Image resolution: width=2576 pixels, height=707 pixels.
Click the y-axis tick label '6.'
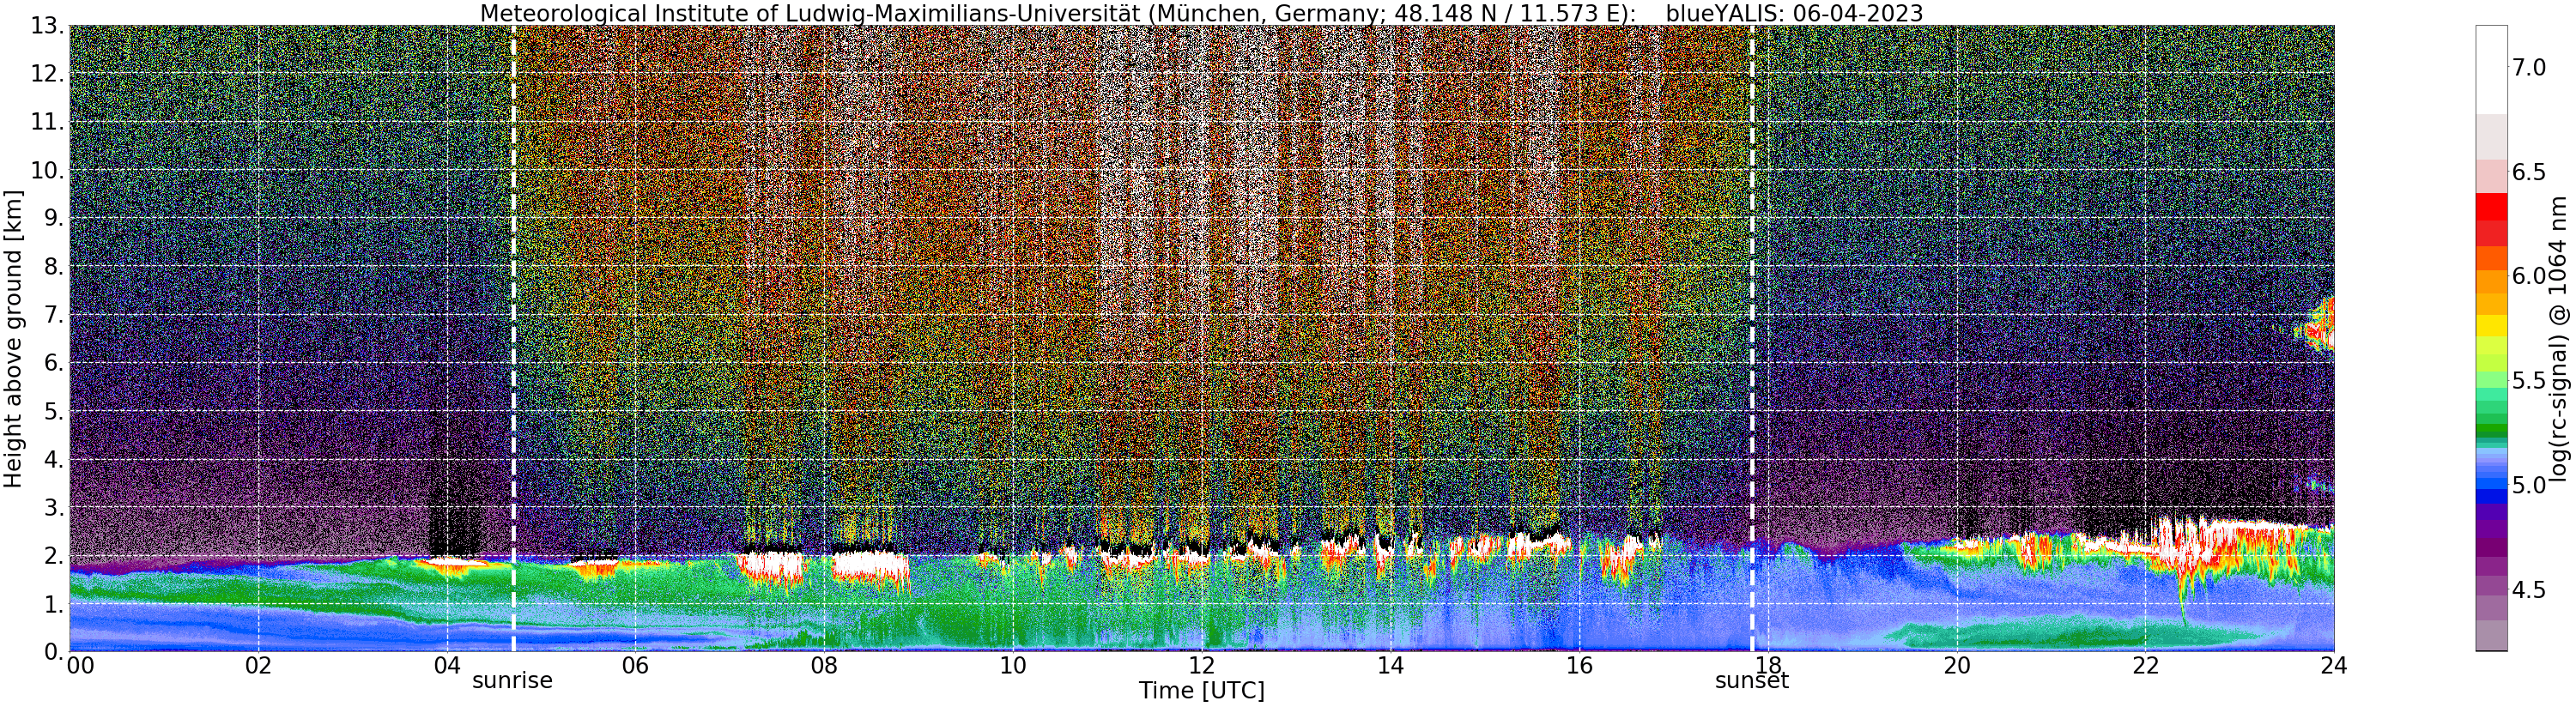click(53, 363)
